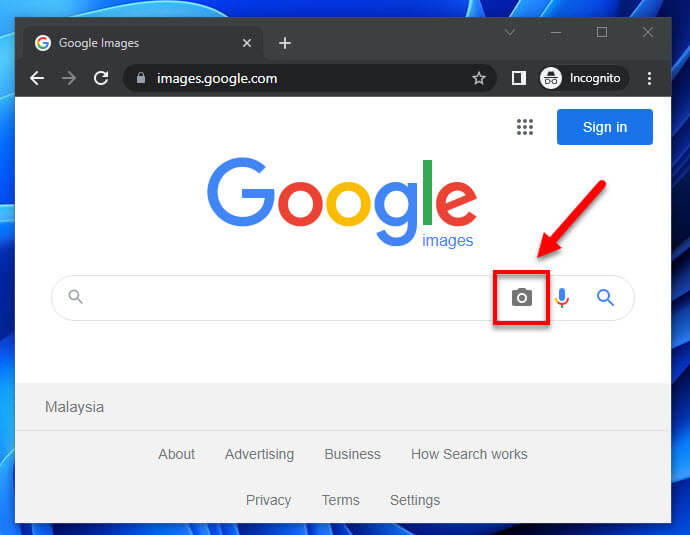Image resolution: width=690 pixels, height=535 pixels.
Task: Open How Search works link
Action: click(469, 454)
